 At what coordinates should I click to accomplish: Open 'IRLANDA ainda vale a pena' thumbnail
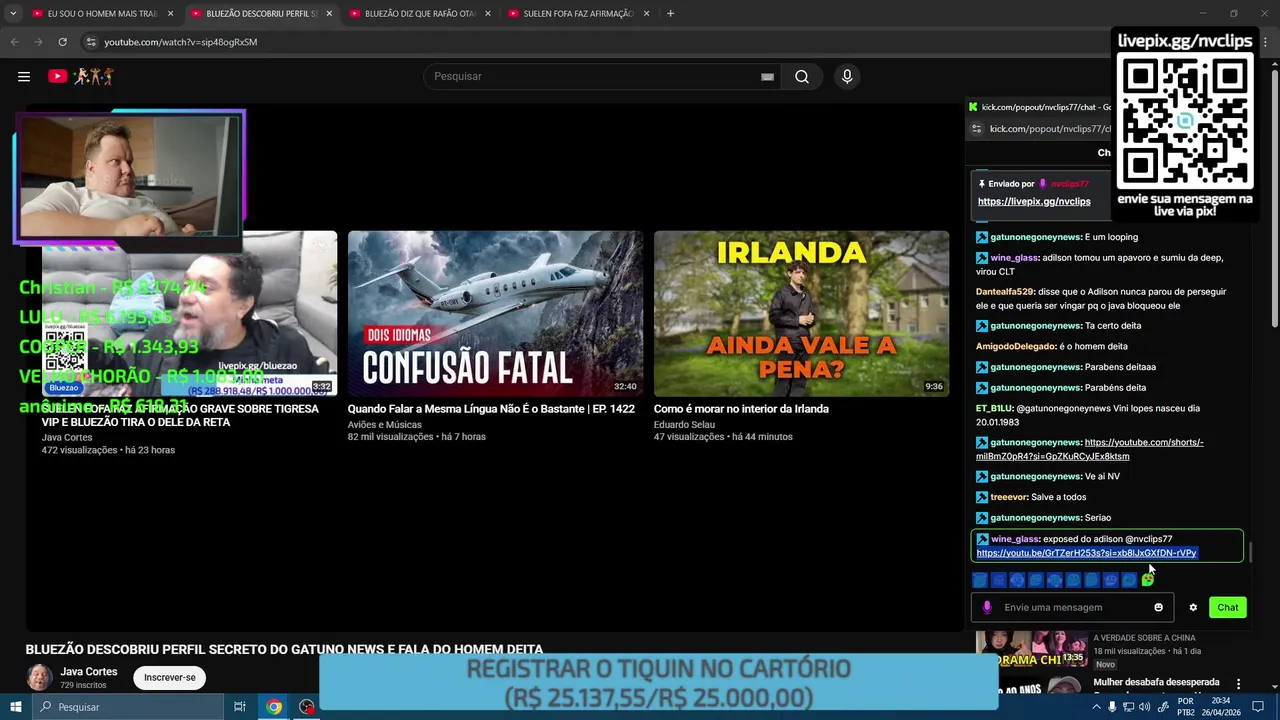click(801, 313)
